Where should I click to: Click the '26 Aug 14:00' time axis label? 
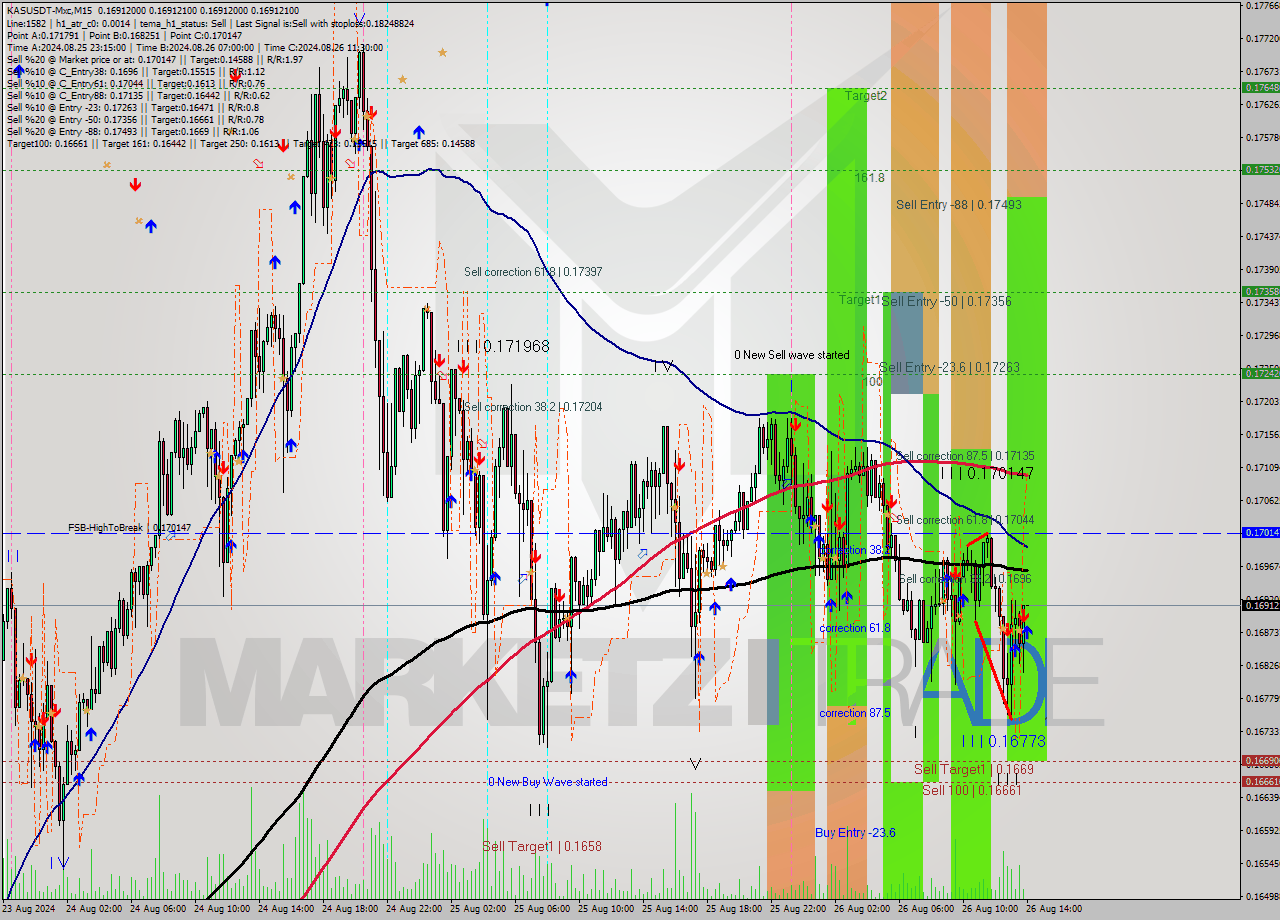coord(1052,909)
